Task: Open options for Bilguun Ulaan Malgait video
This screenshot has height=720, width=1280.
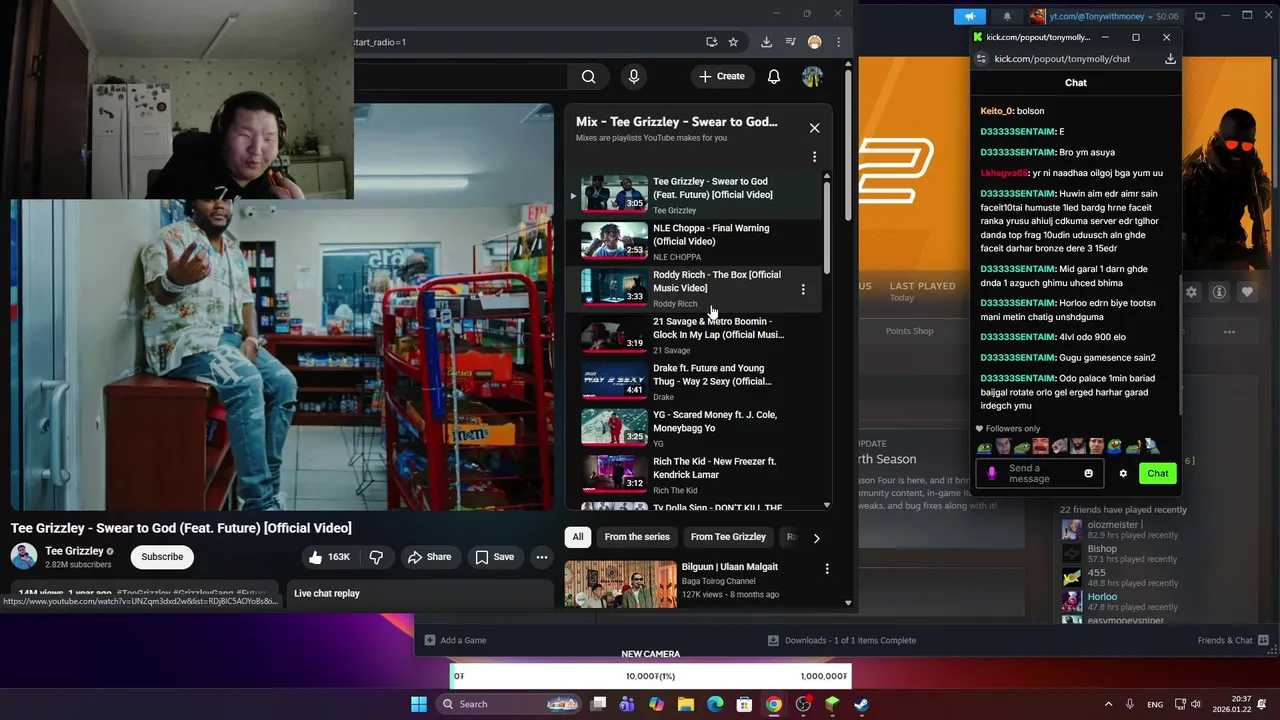Action: [827, 569]
